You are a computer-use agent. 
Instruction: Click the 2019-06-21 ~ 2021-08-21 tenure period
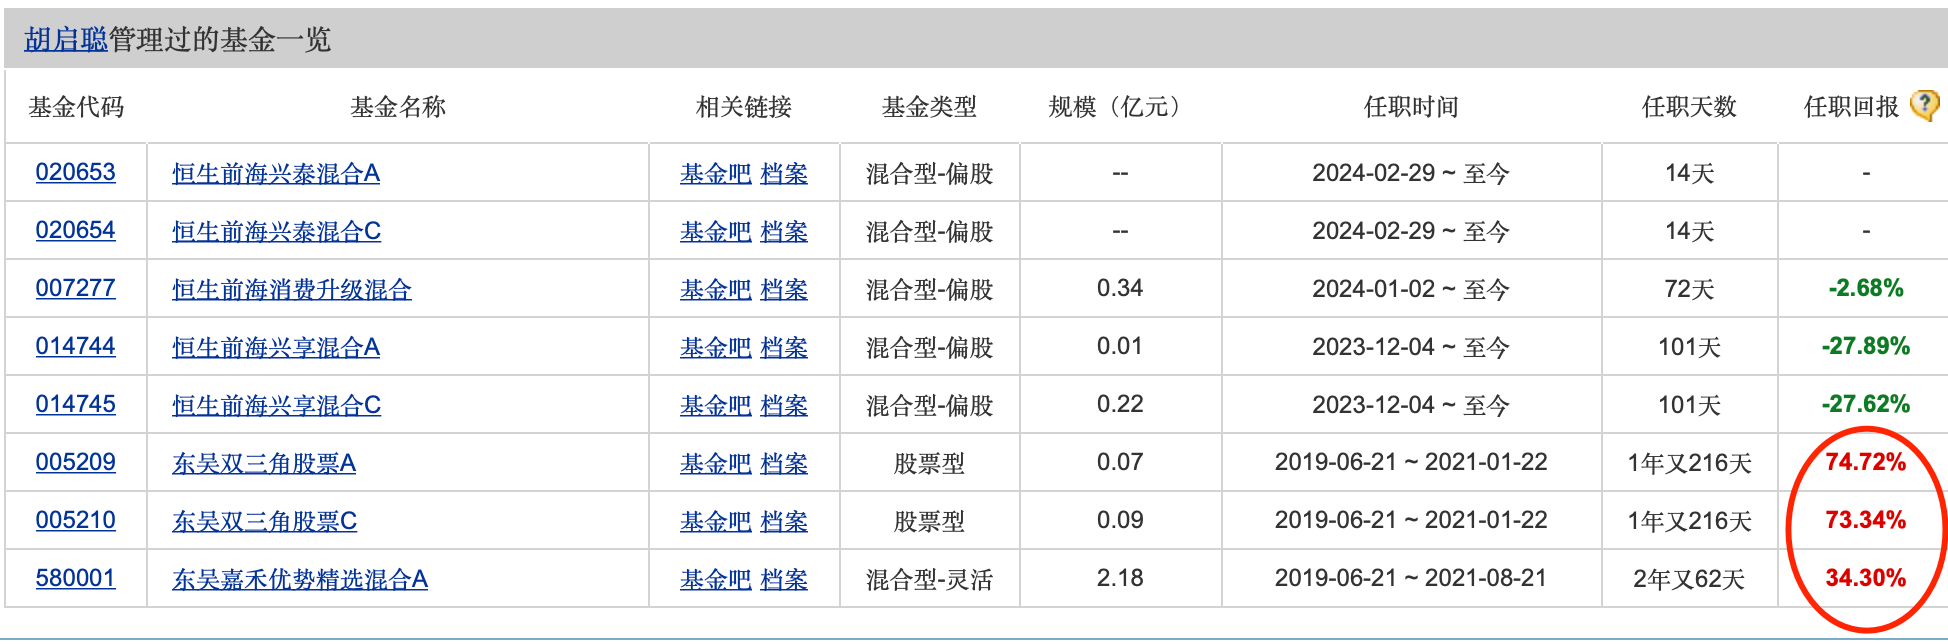(1411, 578)
